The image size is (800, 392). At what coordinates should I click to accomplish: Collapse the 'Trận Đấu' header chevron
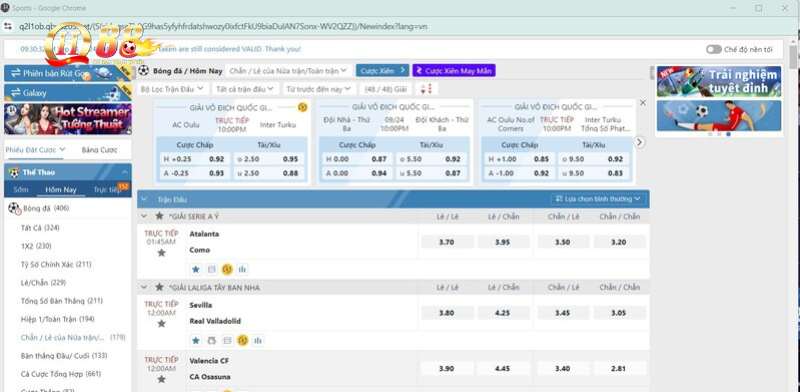click(144, 199)
